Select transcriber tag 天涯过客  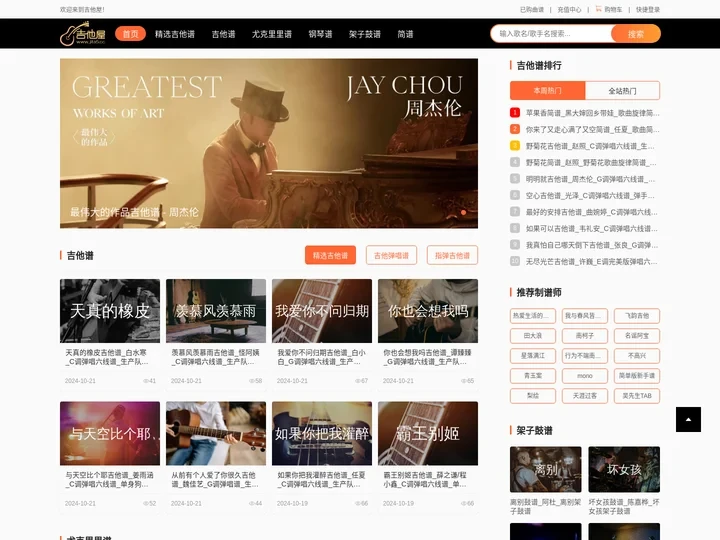coord(585,395)
